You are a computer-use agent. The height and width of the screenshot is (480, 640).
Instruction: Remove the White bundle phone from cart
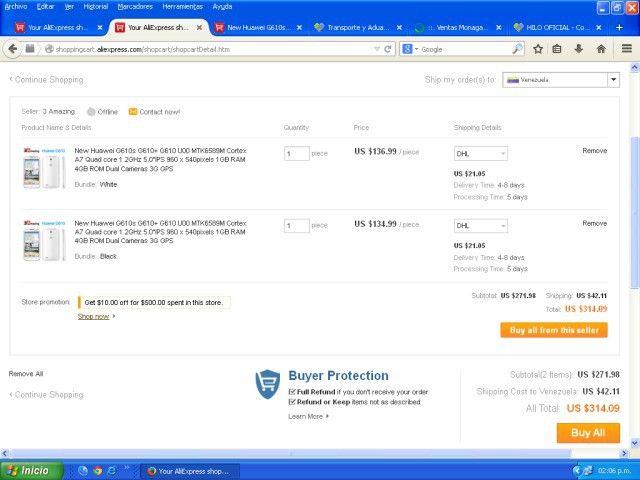(x=595, y=151)
